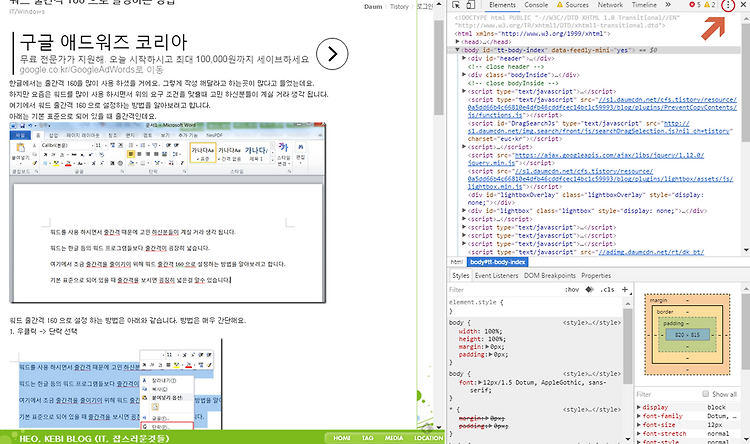The width and height of the screenshot is (750, 444).
Task: Select the Styles sidebar tab
Action: click(x=461, y=276)
